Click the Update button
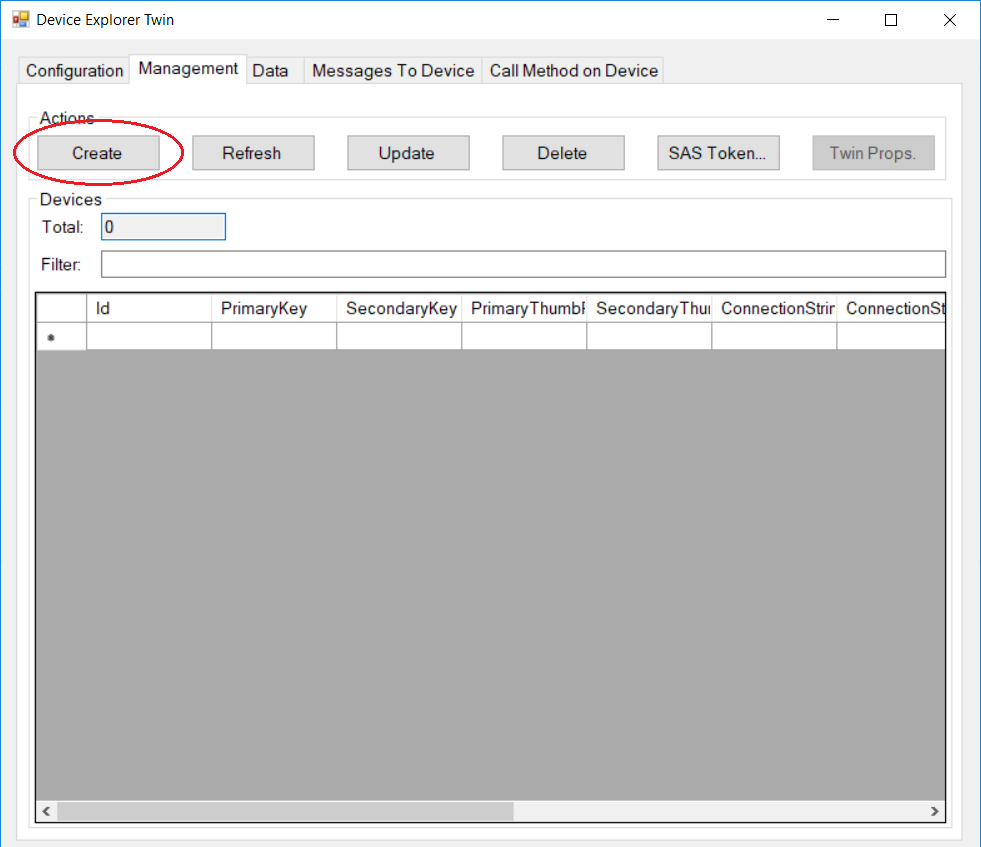This screenshot has width=981, height=847. (x=407, y=153)
